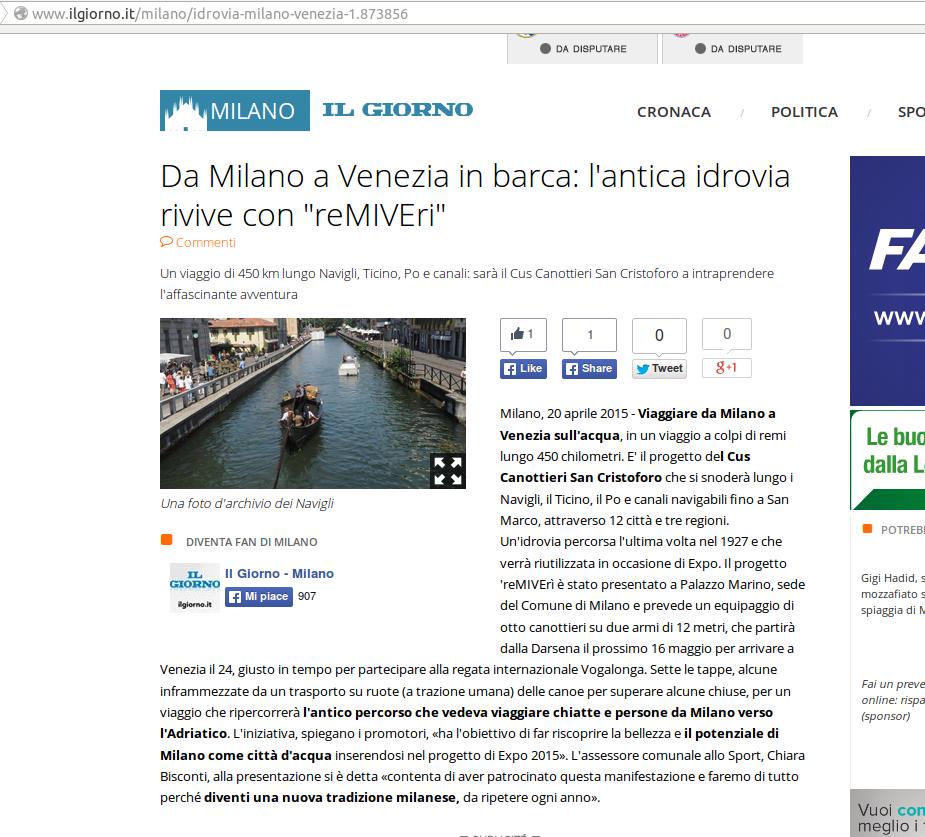Screen dimensions: 925x837
Task: Open Il Giorno - Milano Facebook page link
Action: [x=279, y=573]
